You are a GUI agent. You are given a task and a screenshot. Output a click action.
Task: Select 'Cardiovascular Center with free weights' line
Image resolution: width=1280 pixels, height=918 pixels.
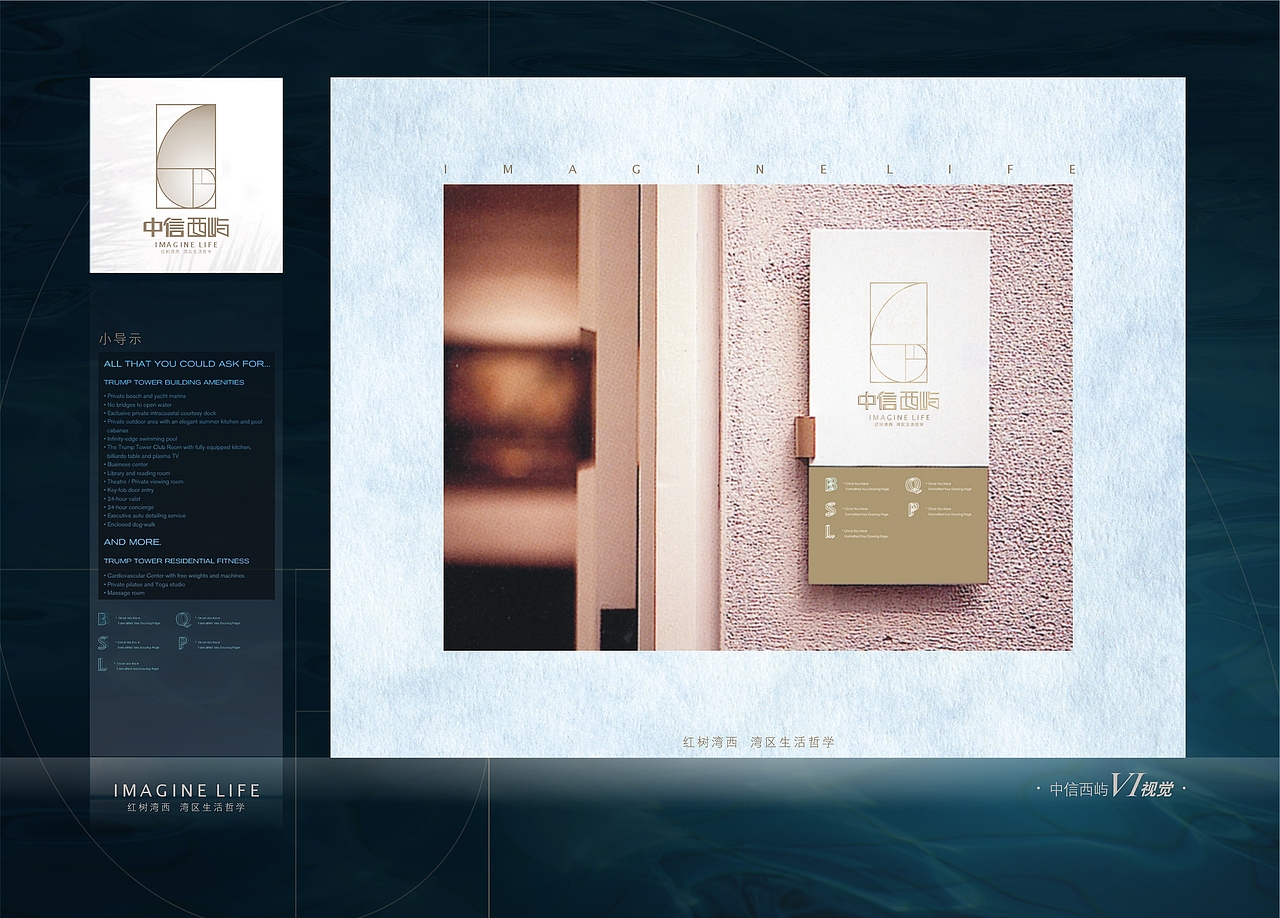coord(174,576)
